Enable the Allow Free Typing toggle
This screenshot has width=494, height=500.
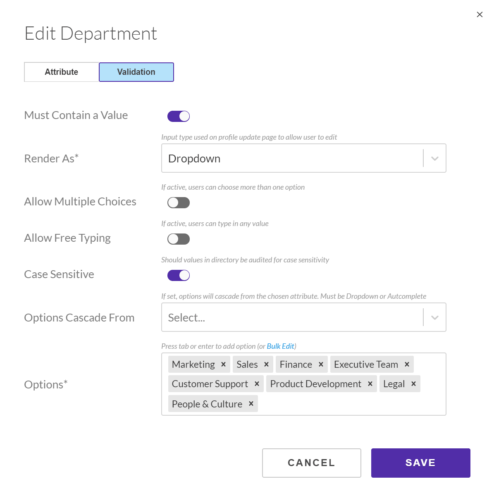[178, 239]
